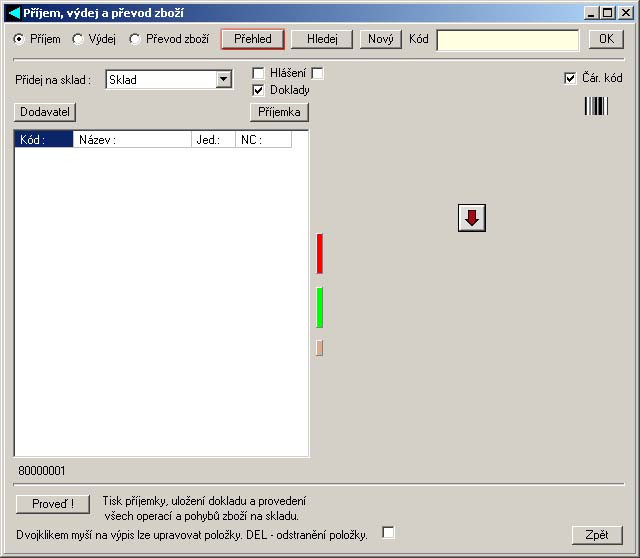Open the Přidej na sklad dropdown
This screenshot has width=640, height=558.
pos(224,79)
